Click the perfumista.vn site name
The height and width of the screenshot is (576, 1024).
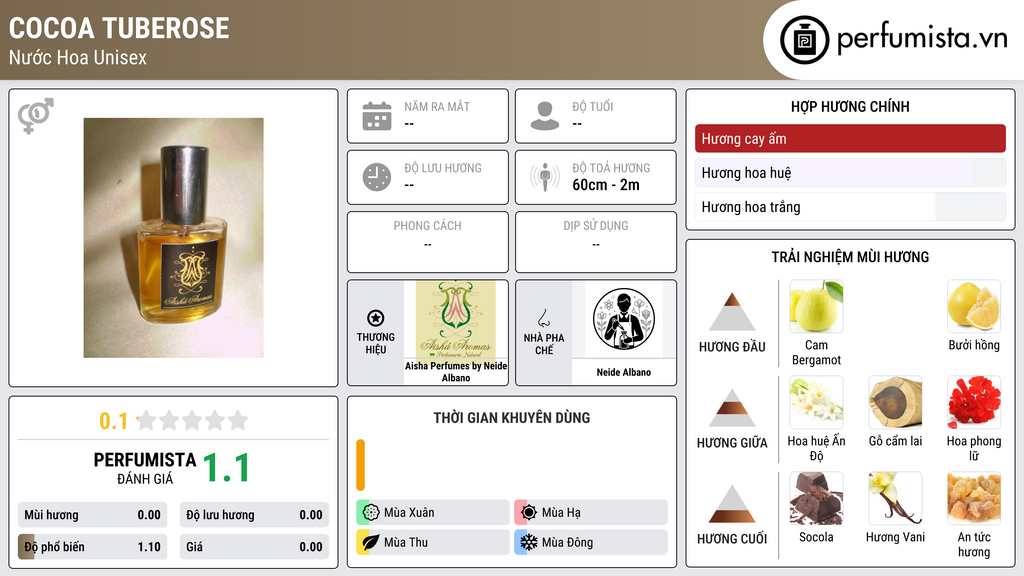[922, 39]
